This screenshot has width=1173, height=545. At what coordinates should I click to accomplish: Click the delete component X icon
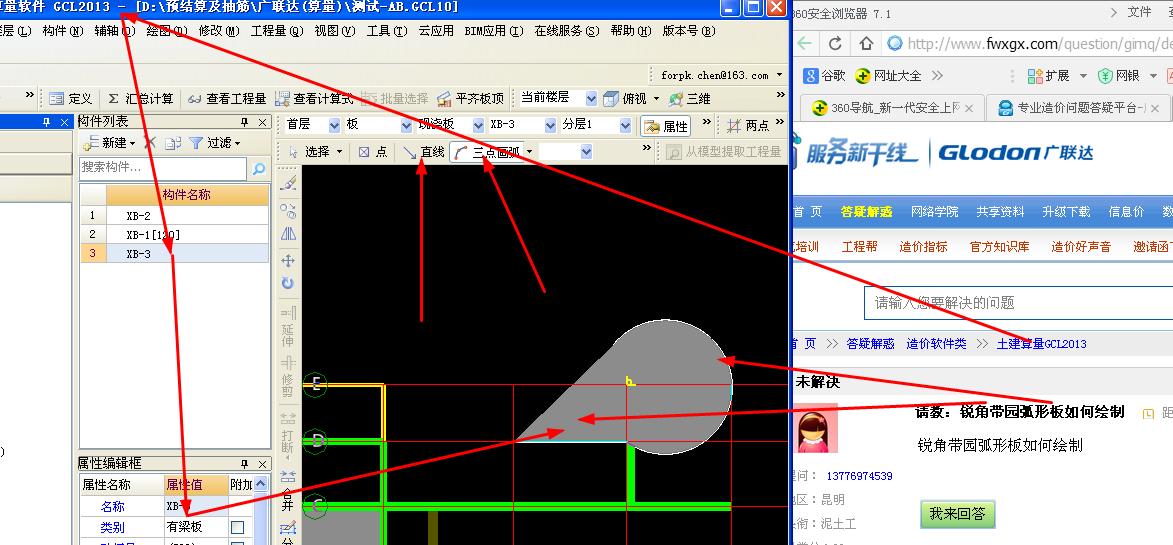point(150,143)
